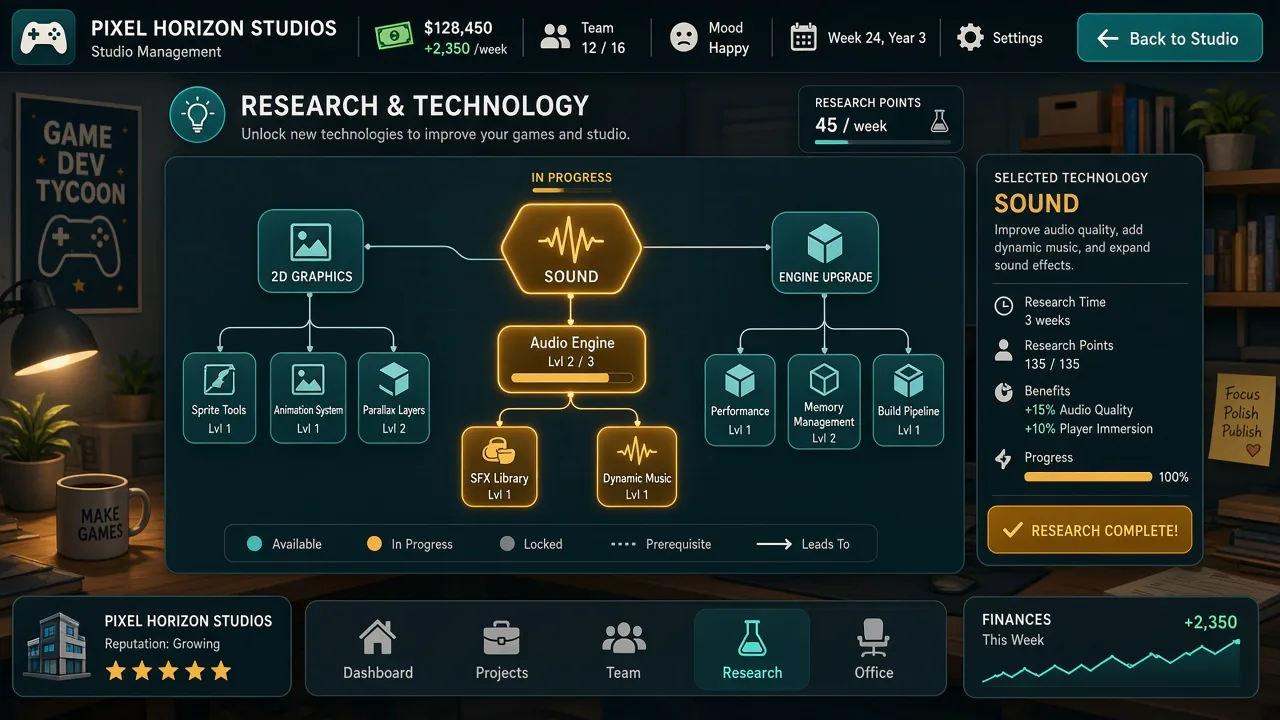This screenshot has height=720, width=1280.
Task: Click the Available legend entry
Action: [285, 544]
